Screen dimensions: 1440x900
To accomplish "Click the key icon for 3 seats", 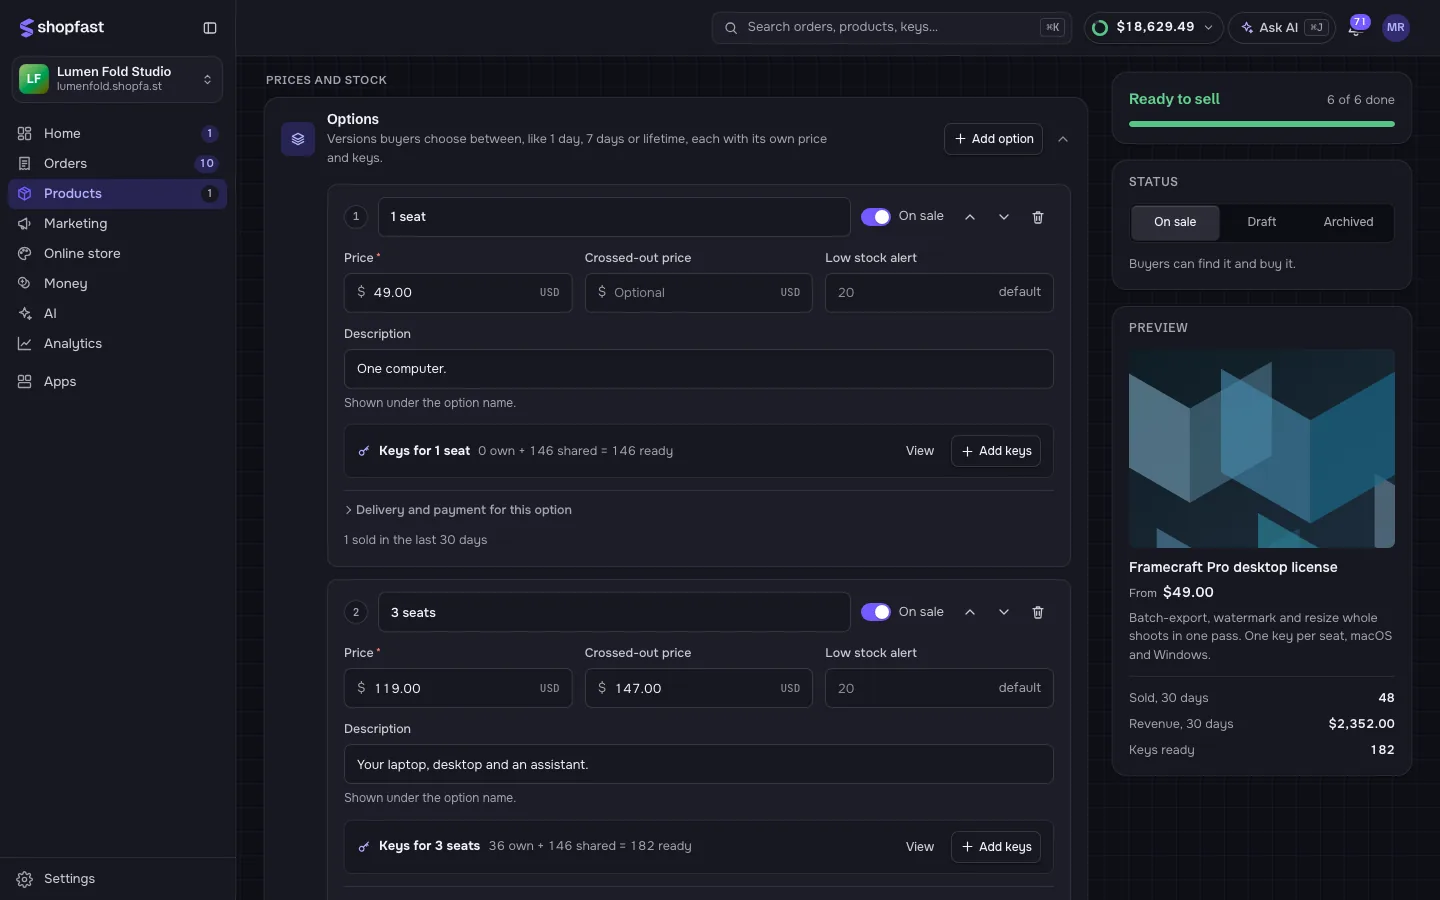I will pyautogui.click(x=364, y=847).
